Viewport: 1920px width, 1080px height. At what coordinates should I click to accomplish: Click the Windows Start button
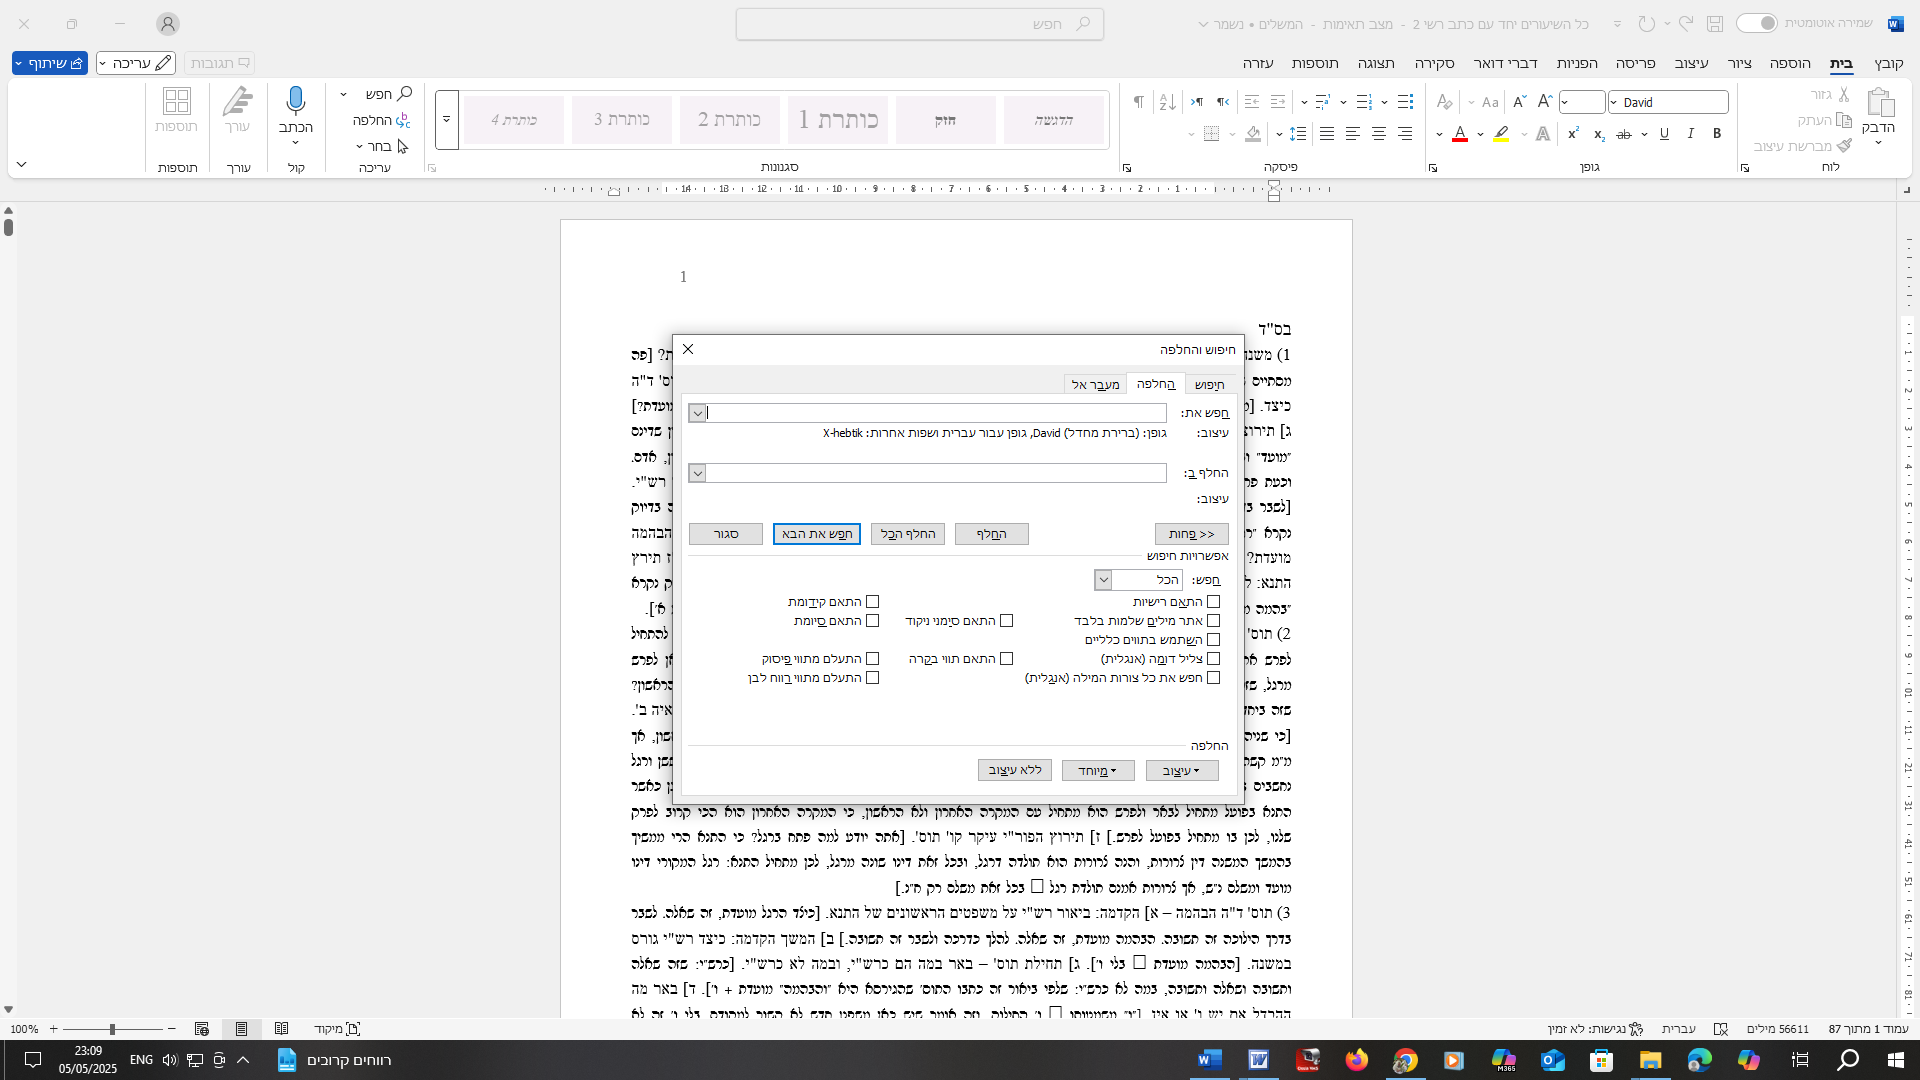tap(1896, 1060)
